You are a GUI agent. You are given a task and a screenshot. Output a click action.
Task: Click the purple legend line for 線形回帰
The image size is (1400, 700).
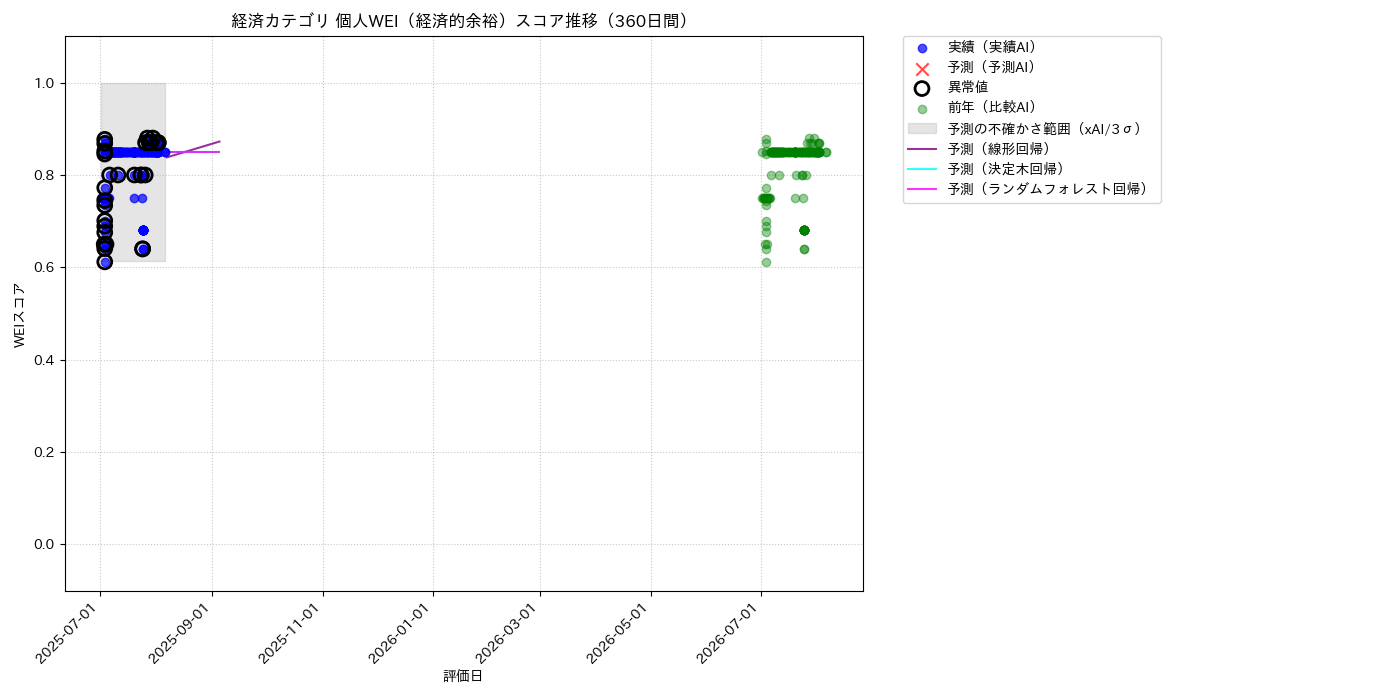tap(922, 149)
